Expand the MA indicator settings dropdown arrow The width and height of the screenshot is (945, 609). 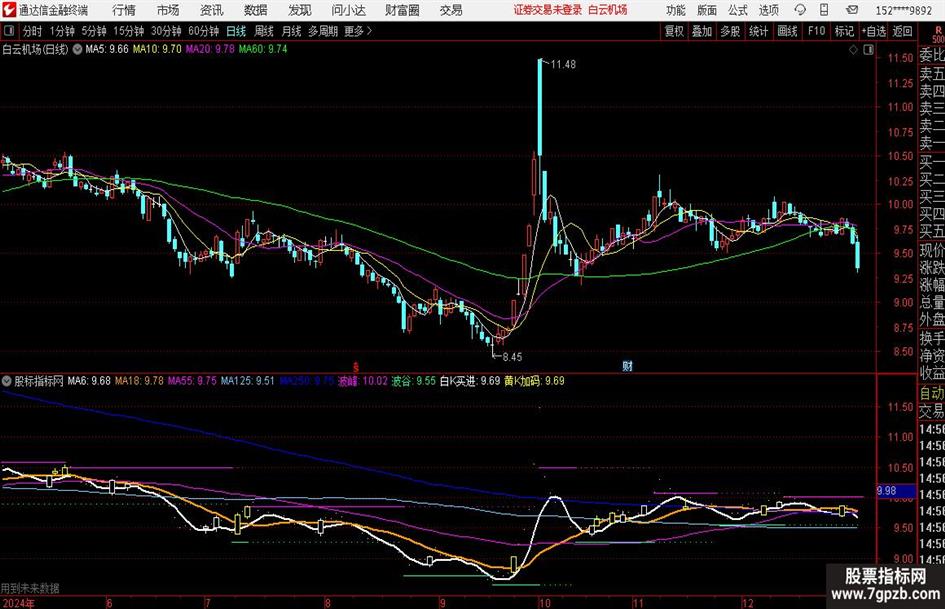point(78,48)
